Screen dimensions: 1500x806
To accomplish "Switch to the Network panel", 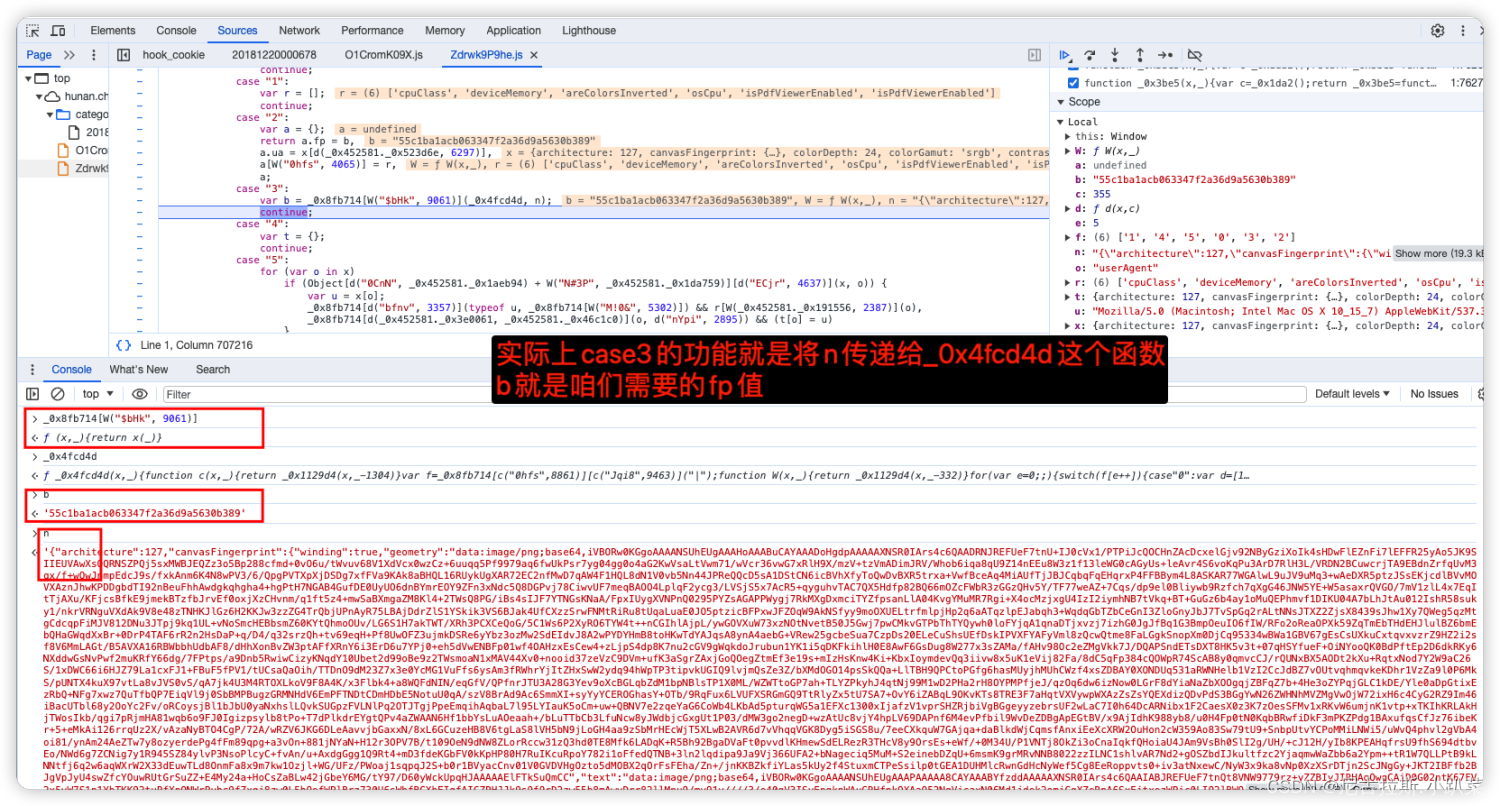I will (x=299, y=30).
